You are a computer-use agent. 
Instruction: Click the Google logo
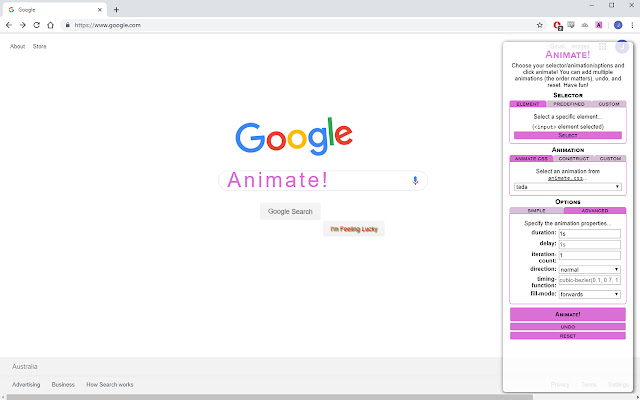pyautogui.click(x=294, y=136)
